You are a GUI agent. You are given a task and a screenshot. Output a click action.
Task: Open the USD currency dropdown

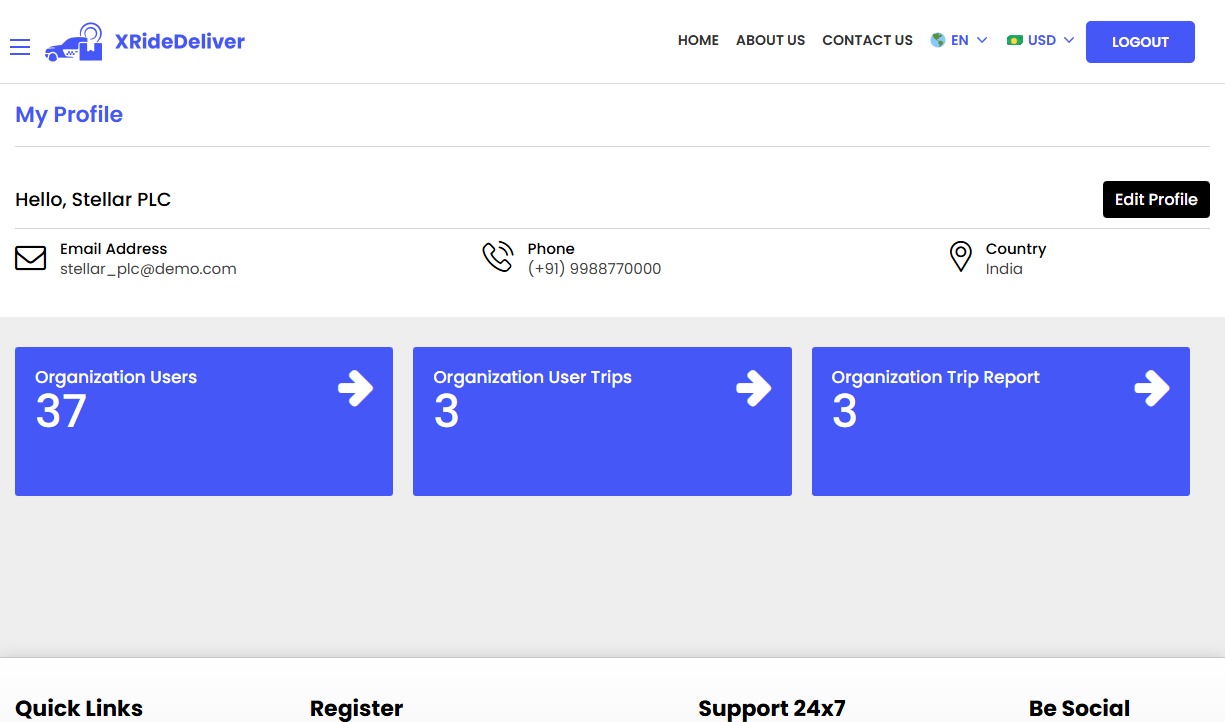(x=1040, y=40)
